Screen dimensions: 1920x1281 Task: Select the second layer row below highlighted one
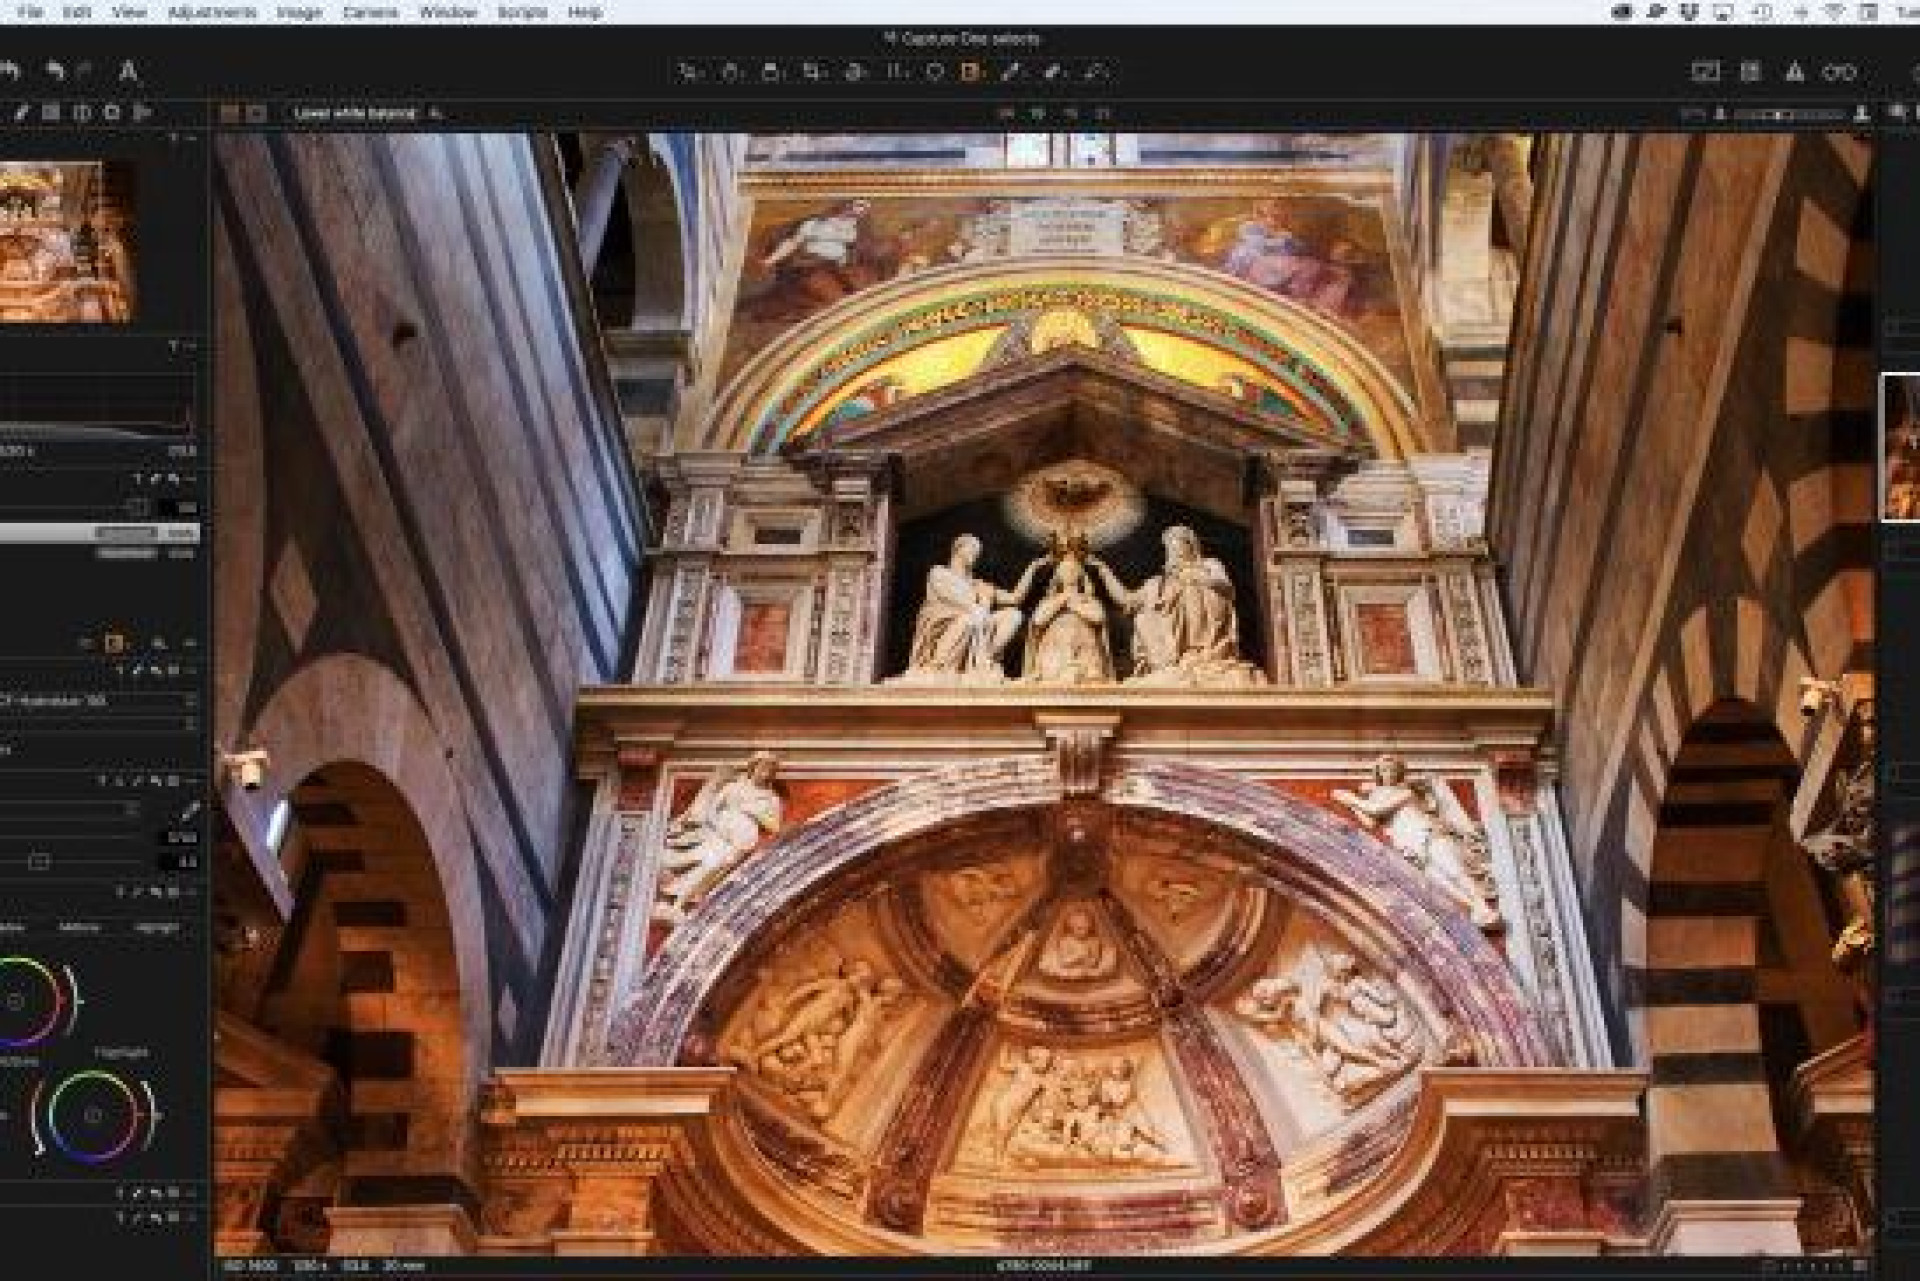click(x=100, y=553)
